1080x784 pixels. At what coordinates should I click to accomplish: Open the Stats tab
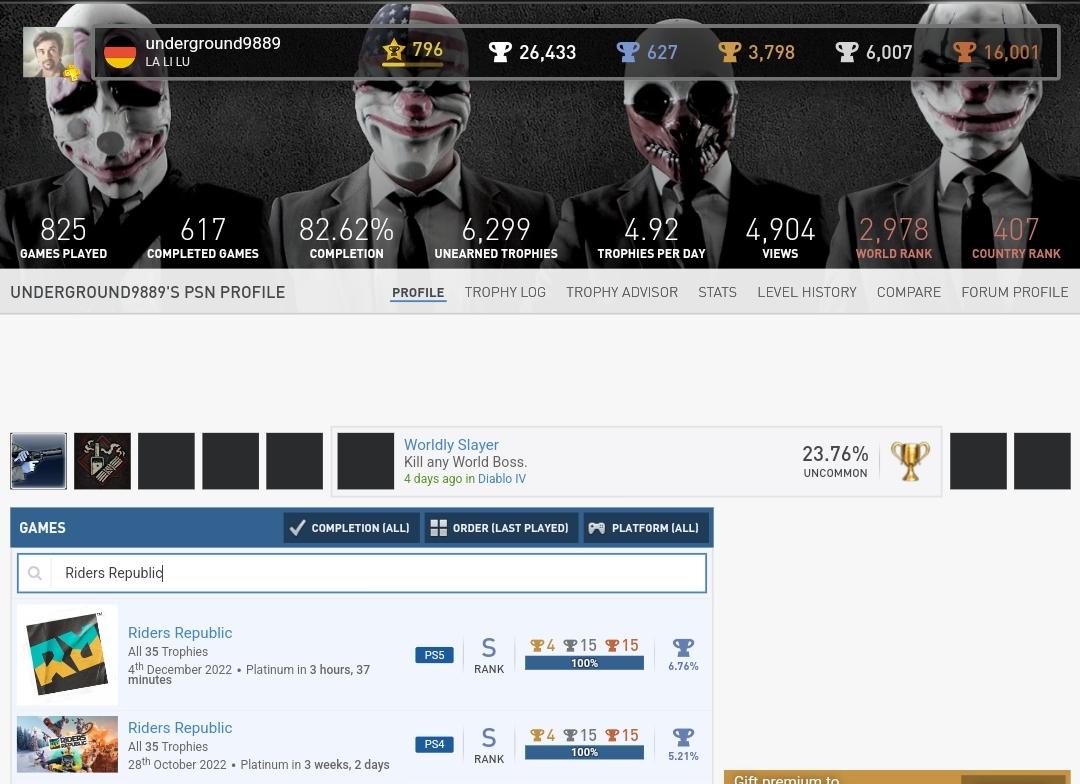point(717,292)
